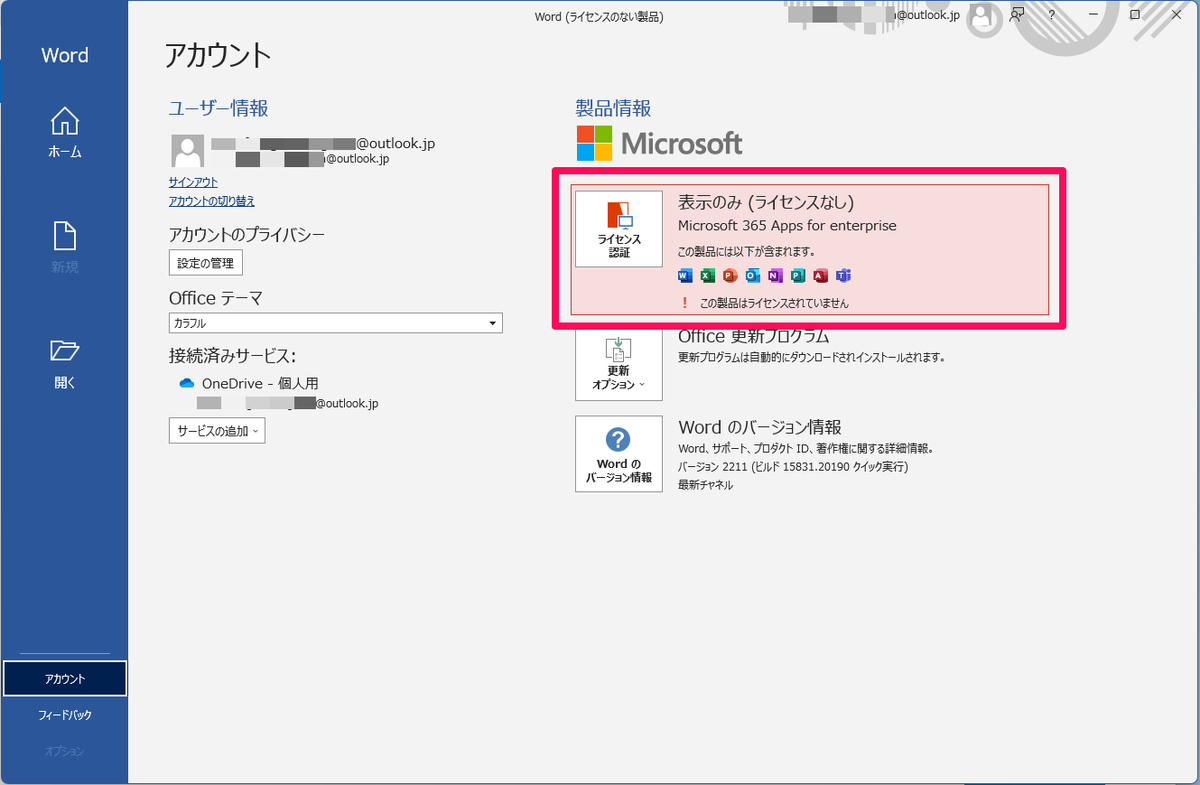Expand the サービスの追加 dropdown button

click(x=217, y=431)
